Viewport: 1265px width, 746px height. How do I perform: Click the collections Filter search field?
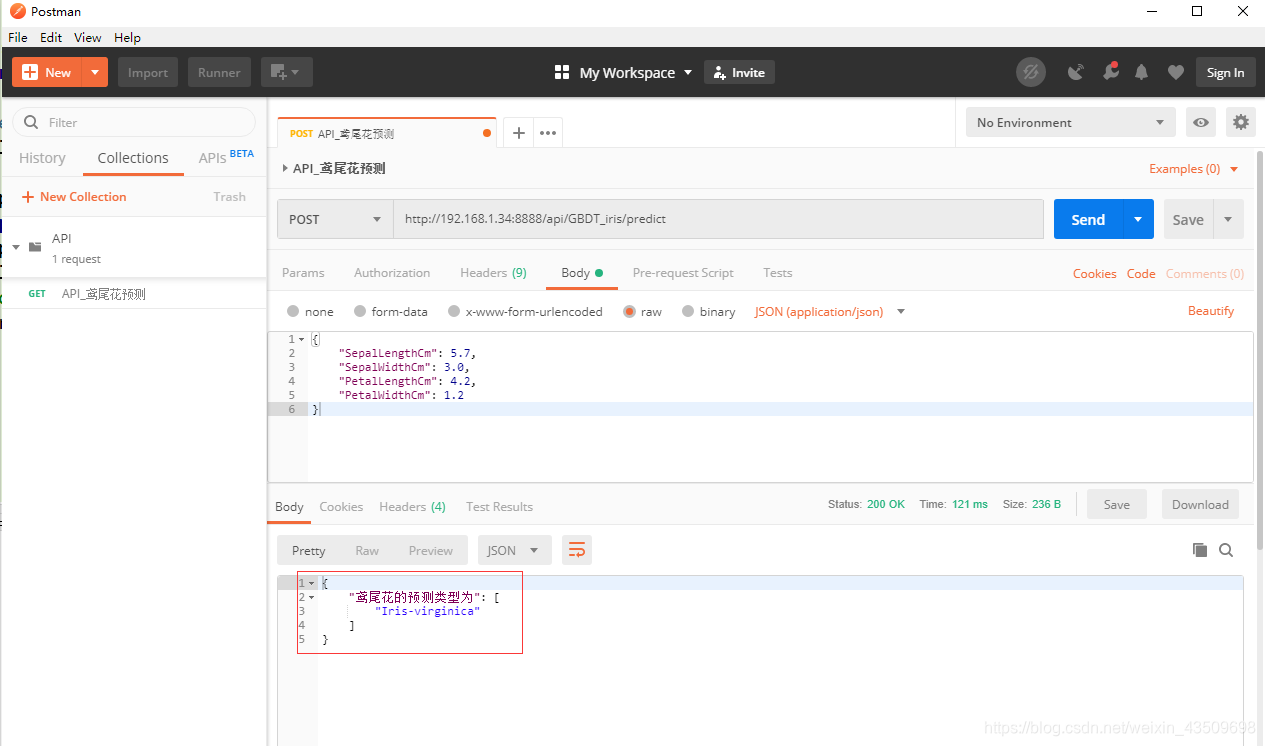(133, 122)
